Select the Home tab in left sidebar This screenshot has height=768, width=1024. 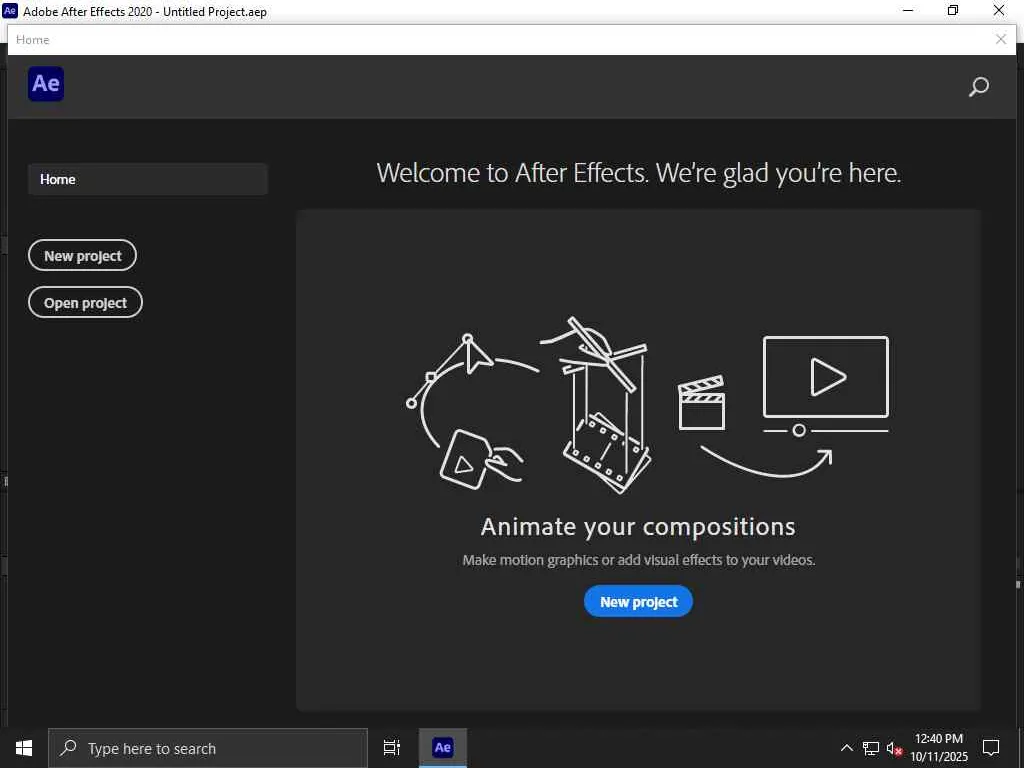(x=148, y=179)
